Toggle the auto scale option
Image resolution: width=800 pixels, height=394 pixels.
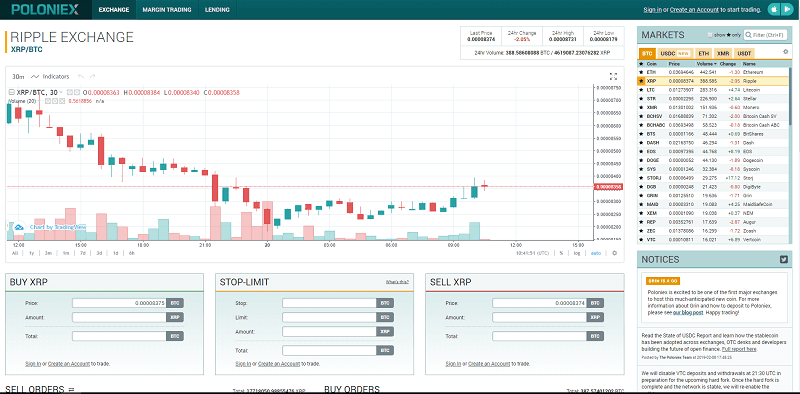[x=595, y=253]
